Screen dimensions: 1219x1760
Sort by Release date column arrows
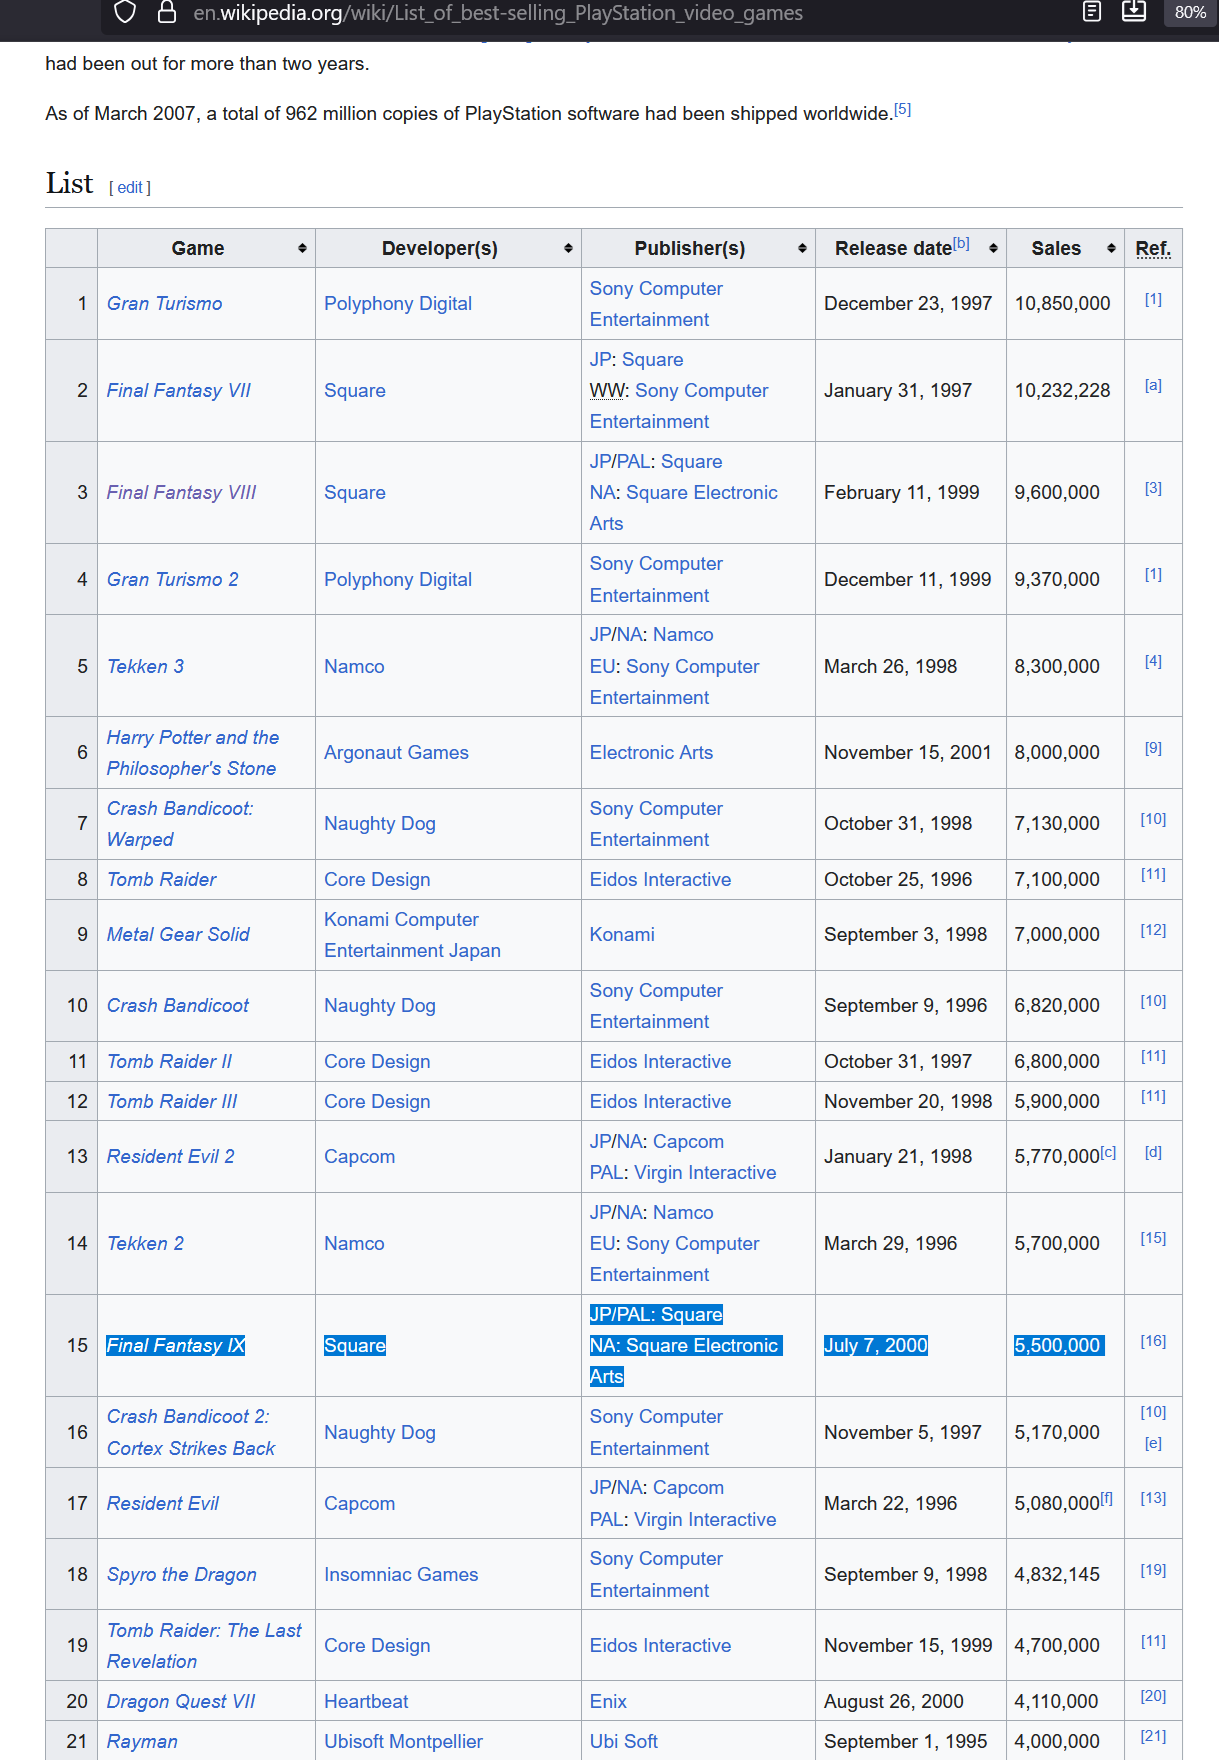(x=993, y=248)
